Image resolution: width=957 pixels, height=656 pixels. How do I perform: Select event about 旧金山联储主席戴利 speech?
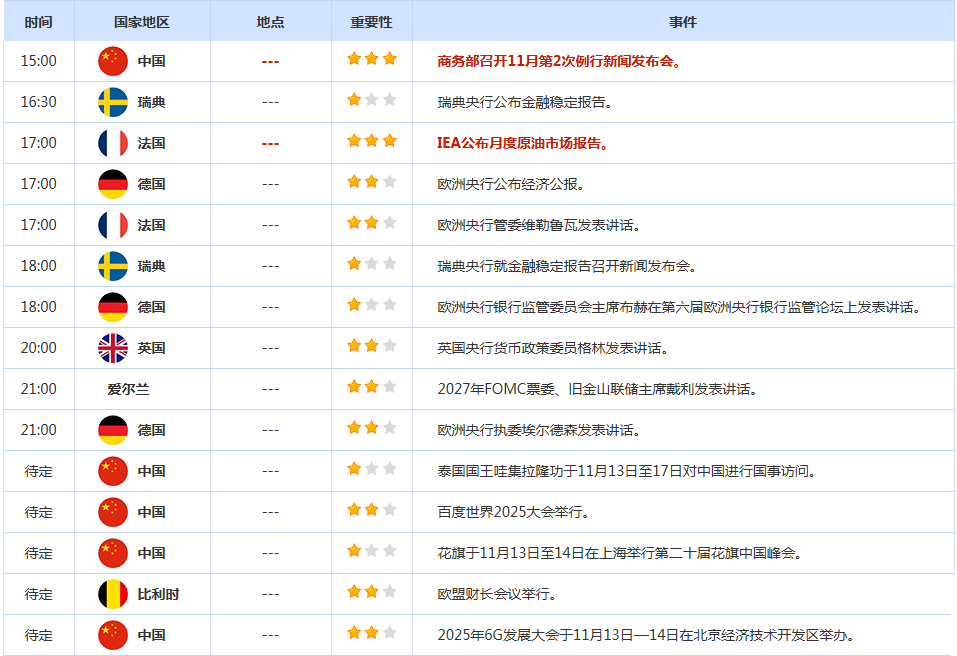tap(598, 389)
